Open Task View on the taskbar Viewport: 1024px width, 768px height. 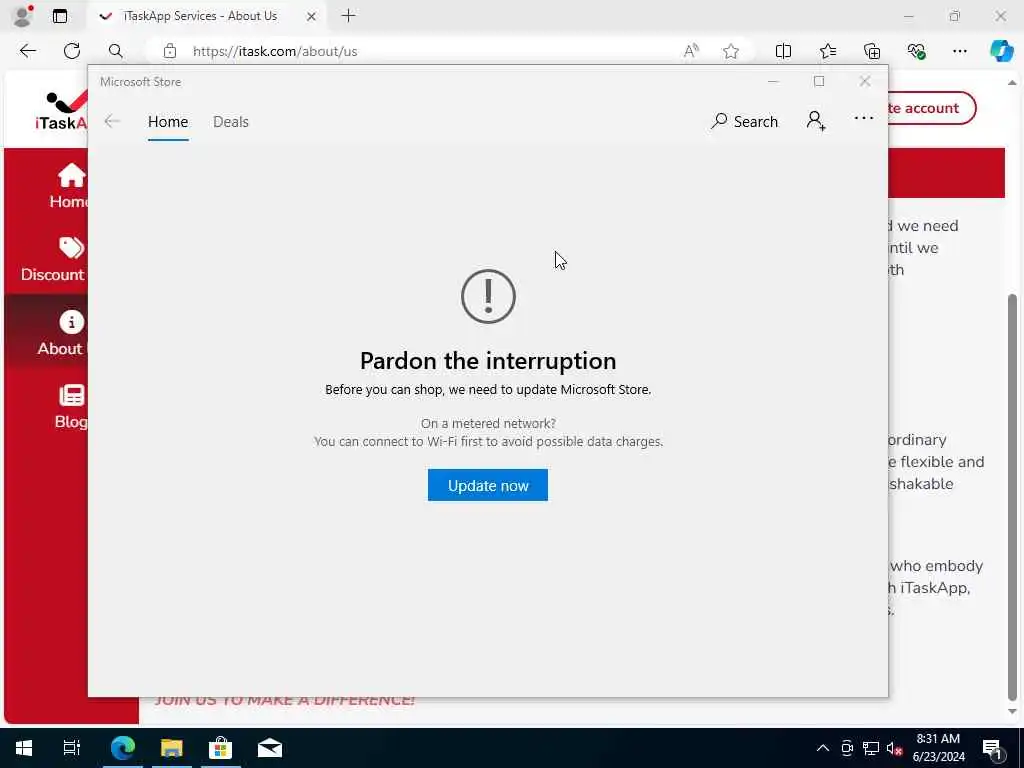71,748
